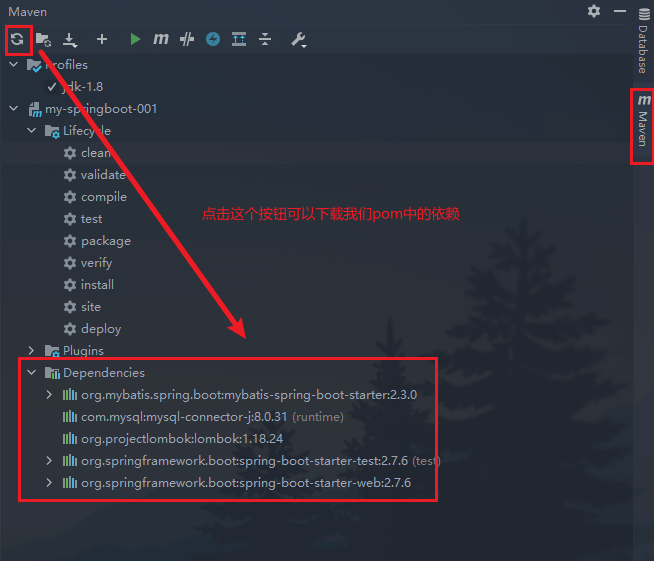Toggle Offline Mode icon in toolbar
This screenshot has height=561, width=654.
[187, 39]
